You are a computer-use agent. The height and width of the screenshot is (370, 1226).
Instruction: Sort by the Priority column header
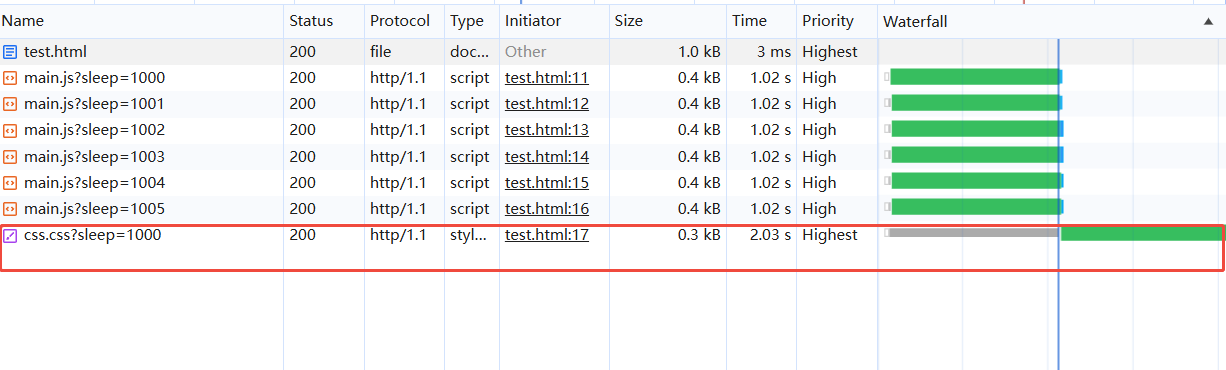[x=828, y=21]
